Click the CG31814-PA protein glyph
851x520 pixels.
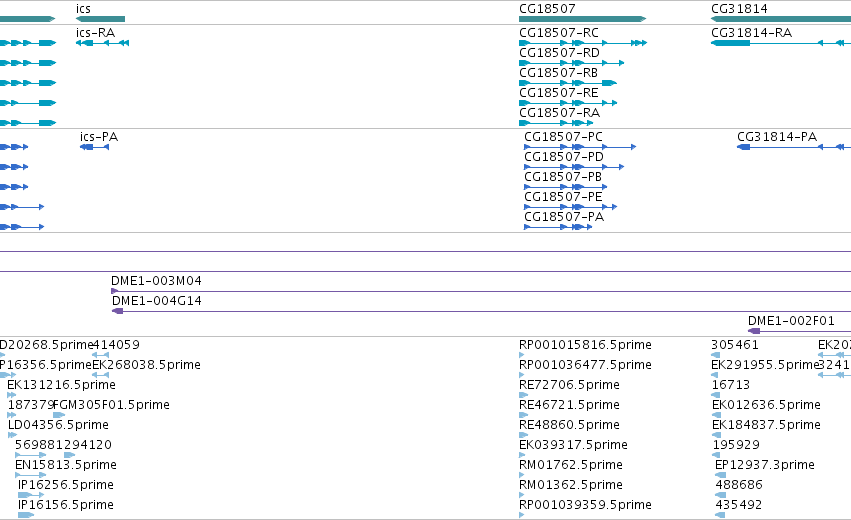[794, 147]
